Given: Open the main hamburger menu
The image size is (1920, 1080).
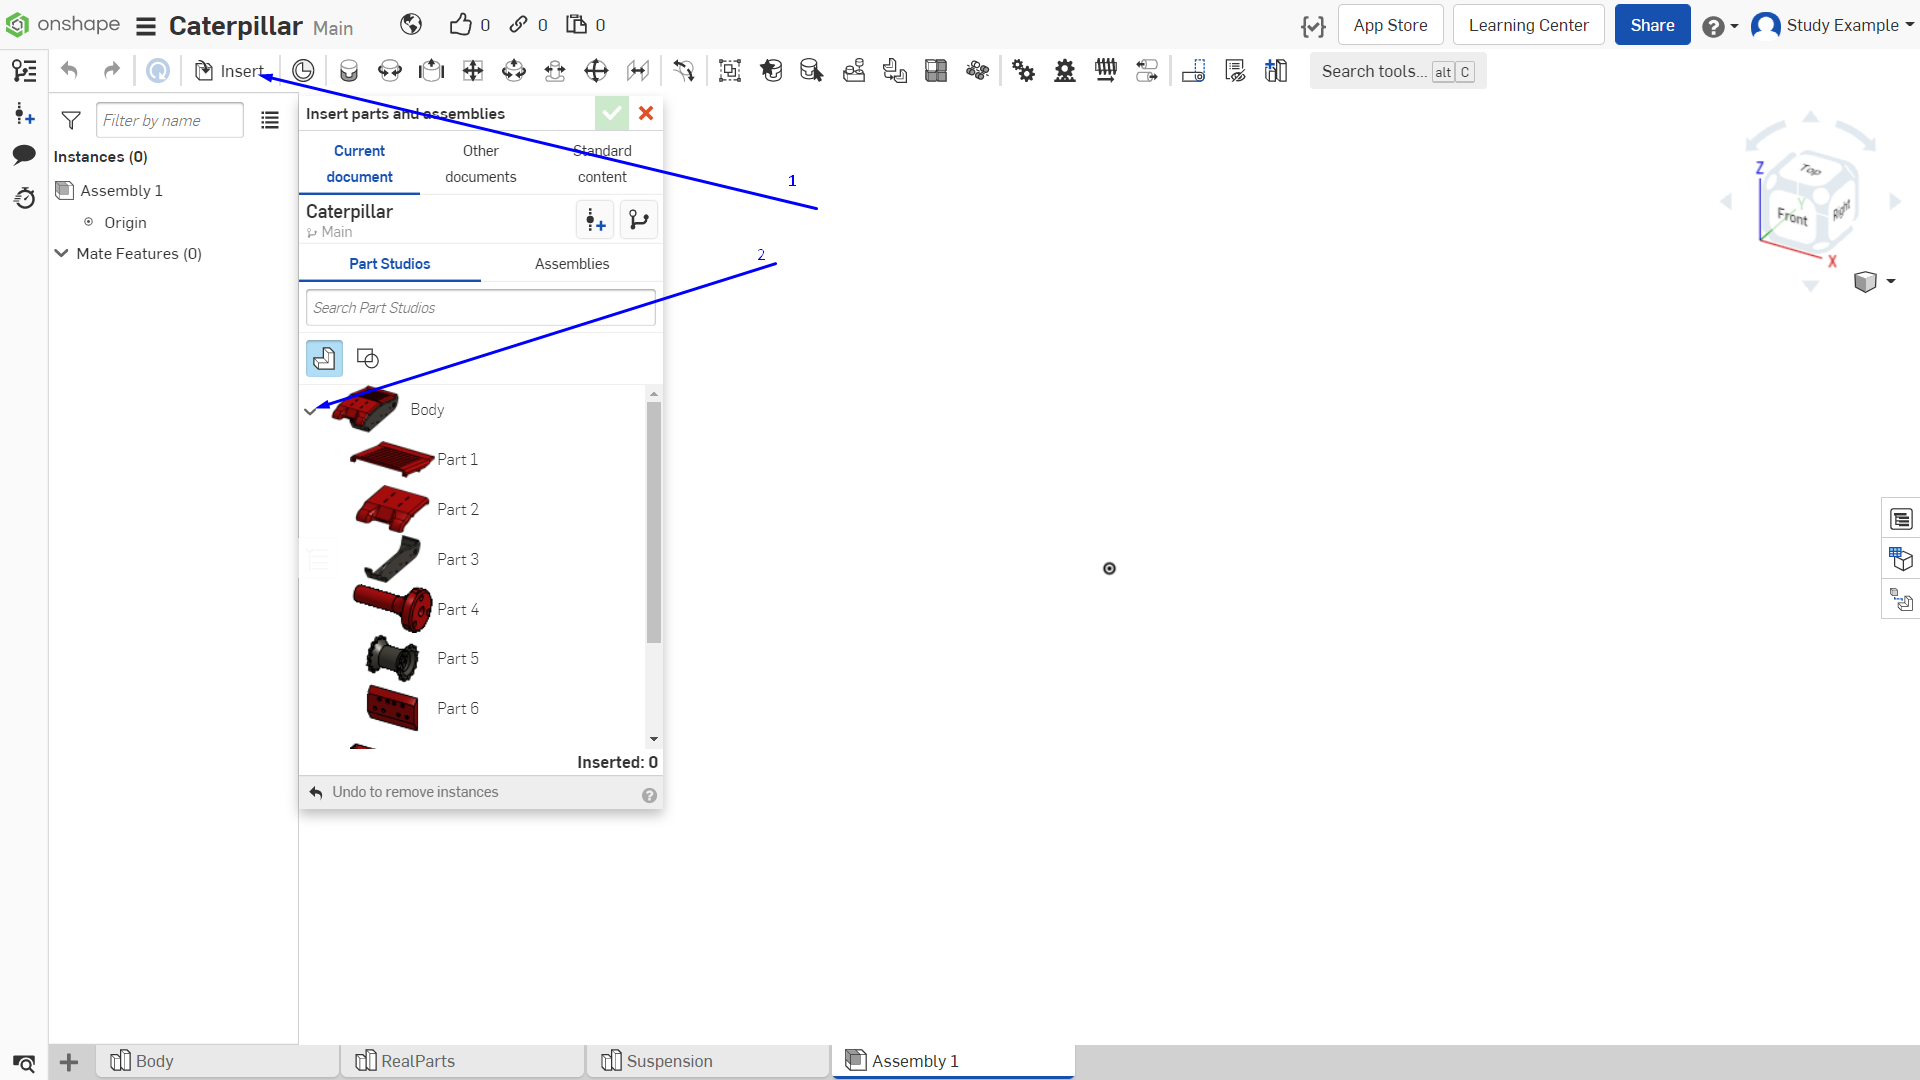Looking at the screenshot, I should click(x=146, y=26).
